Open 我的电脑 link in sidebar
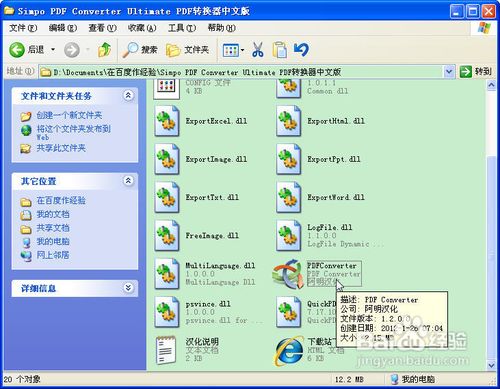Viewport: 500px width, 389px height. tap(53, 241)
